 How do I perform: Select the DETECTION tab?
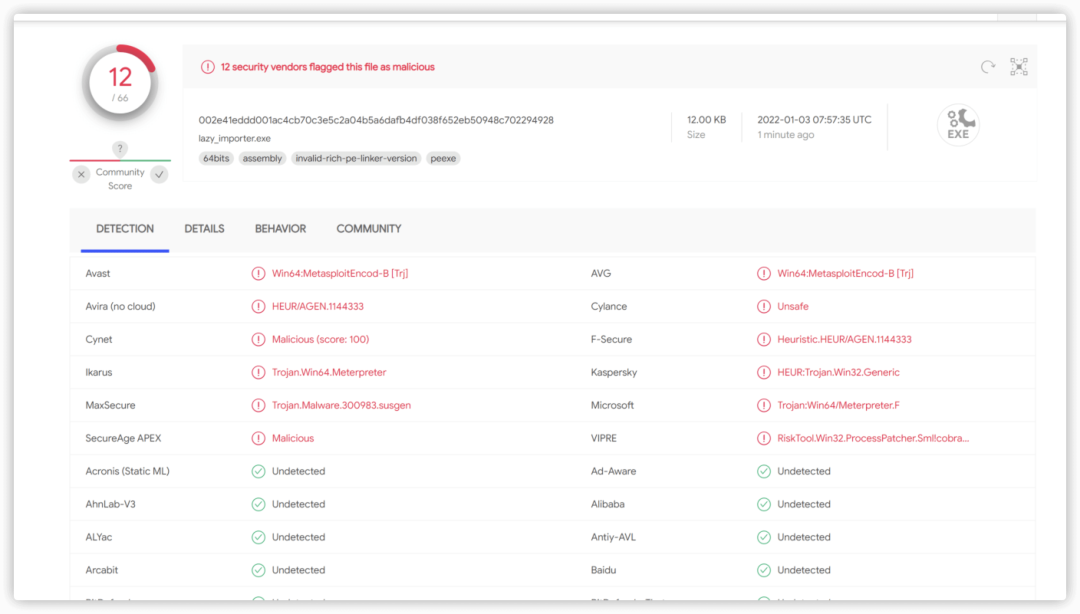pos(125,229)
